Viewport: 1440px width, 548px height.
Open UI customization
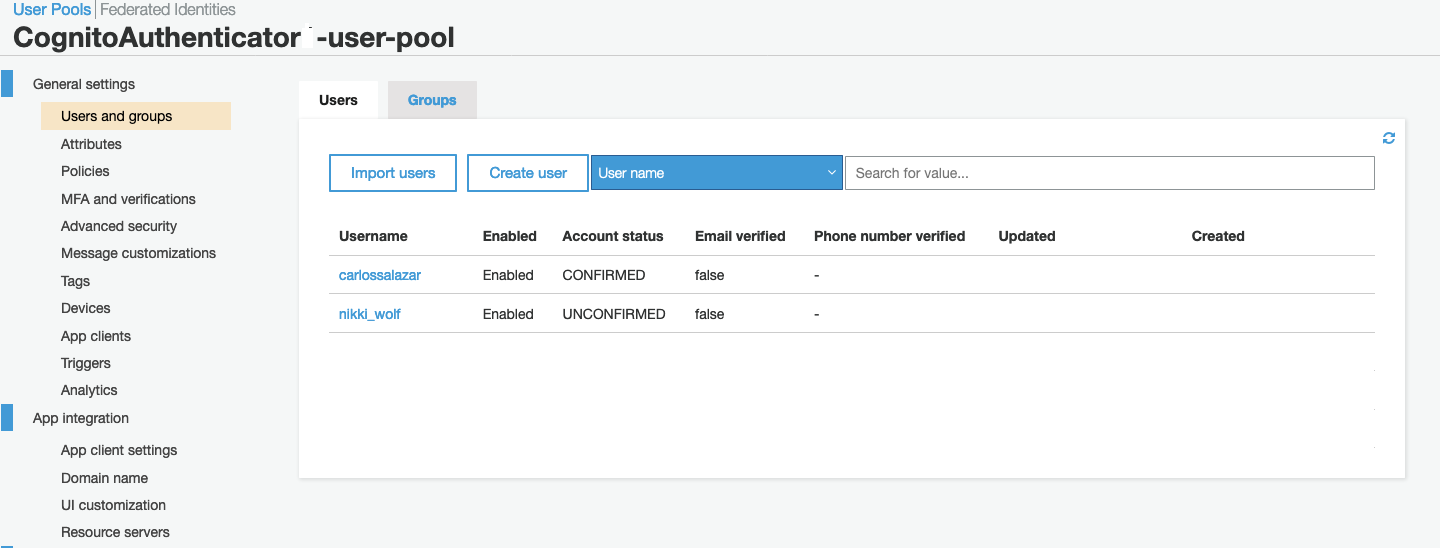pyautogui.click(x=113, y=505)
